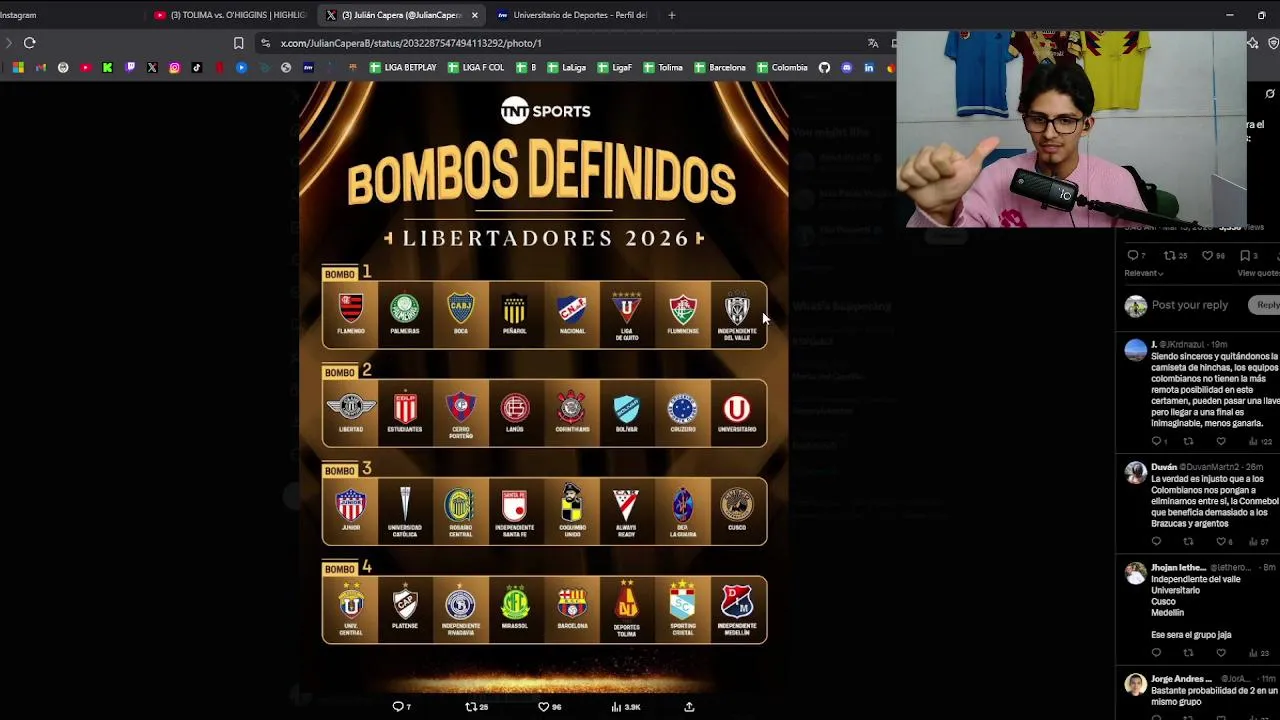The height and width of the screenshot is (720, 1280).
Task: Switch to TOLIMA vs. O'HIGGINS YouTube tab
Action: [231, 15]
